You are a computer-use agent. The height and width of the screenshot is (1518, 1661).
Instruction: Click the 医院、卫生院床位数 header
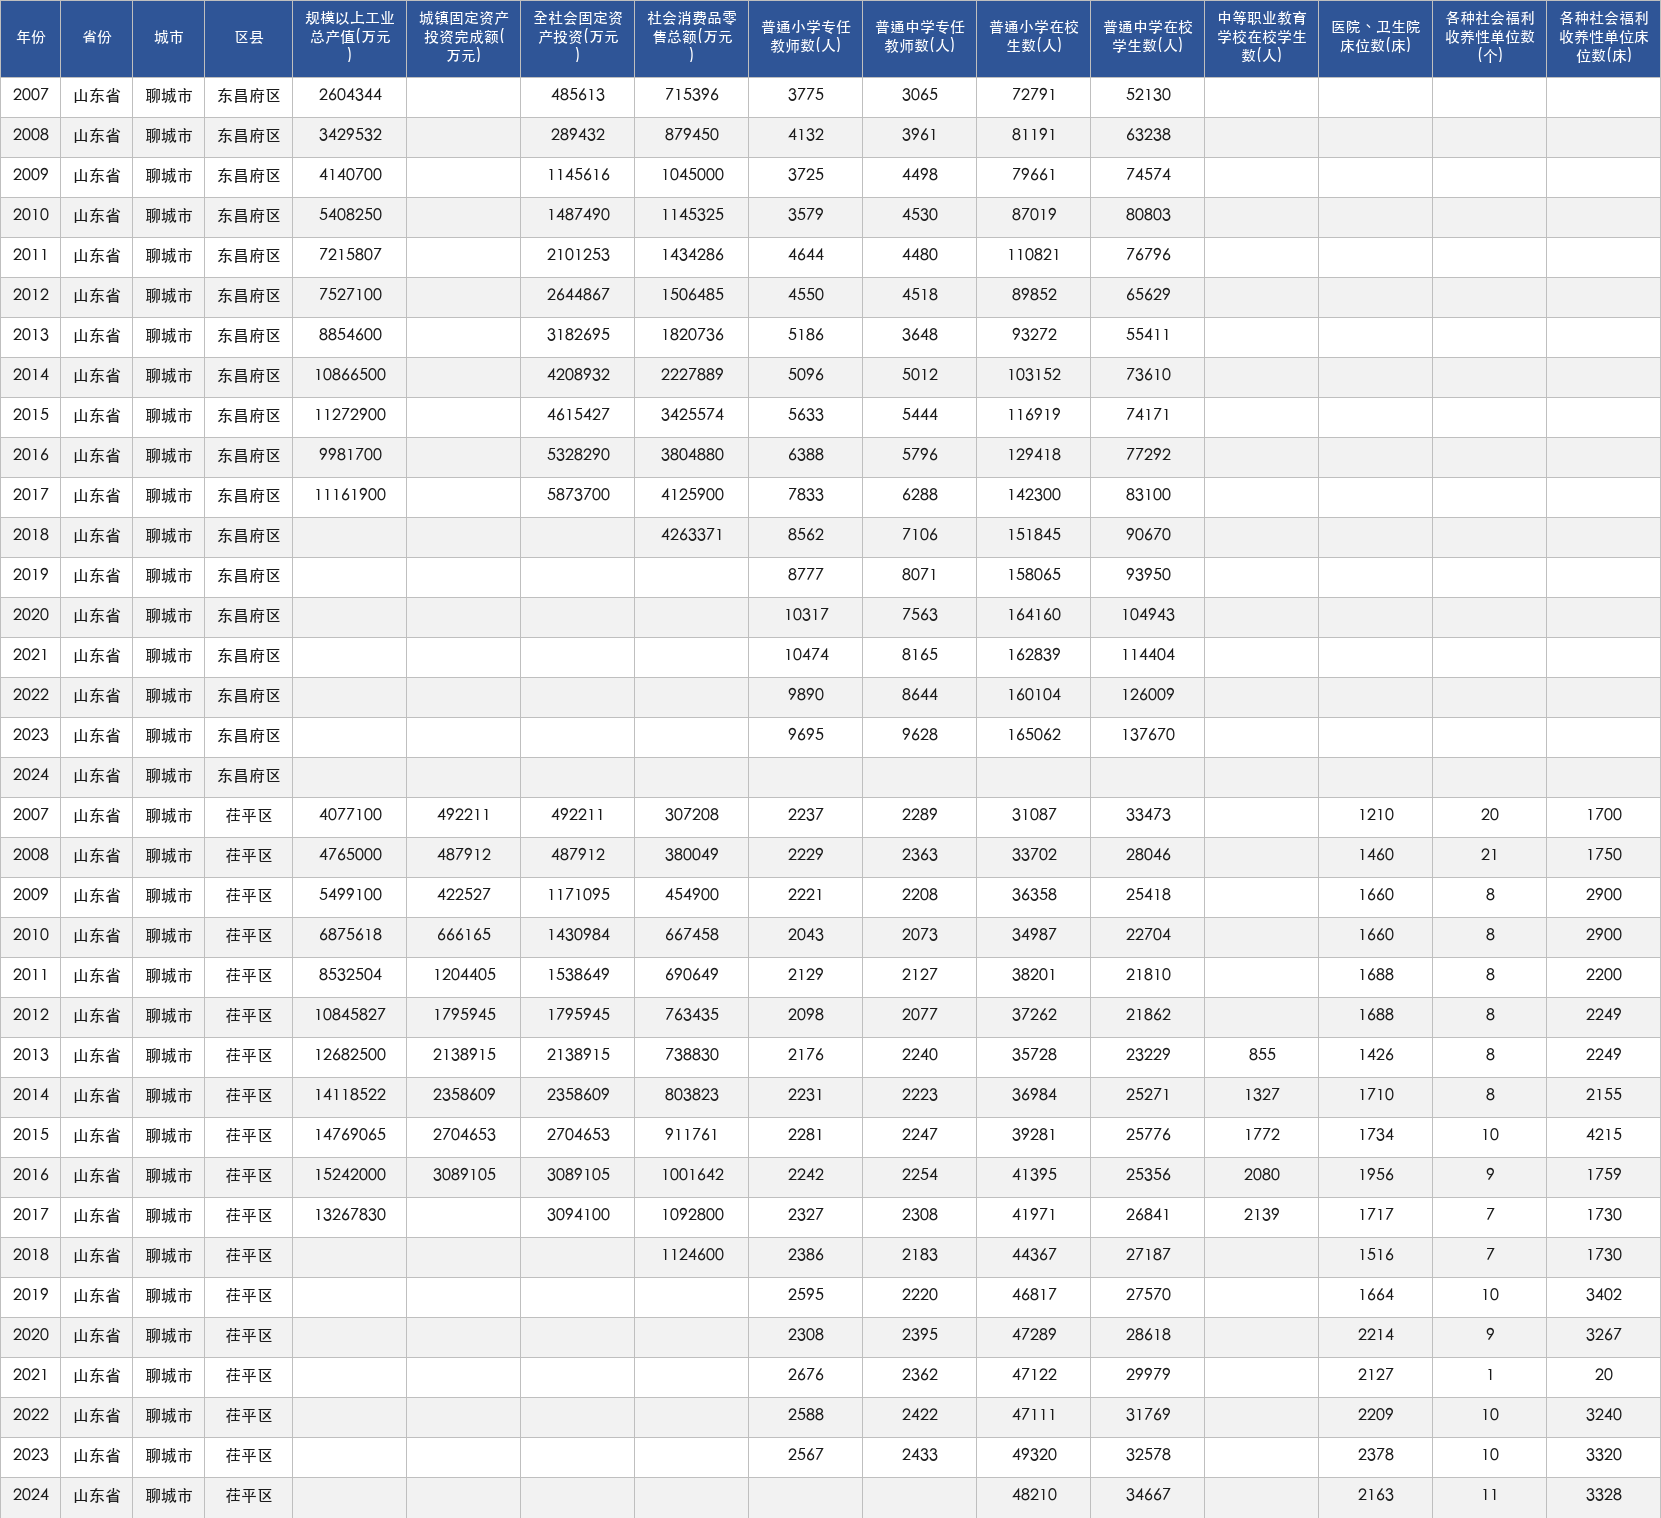pyautogui.click(x=1376, y=38)
